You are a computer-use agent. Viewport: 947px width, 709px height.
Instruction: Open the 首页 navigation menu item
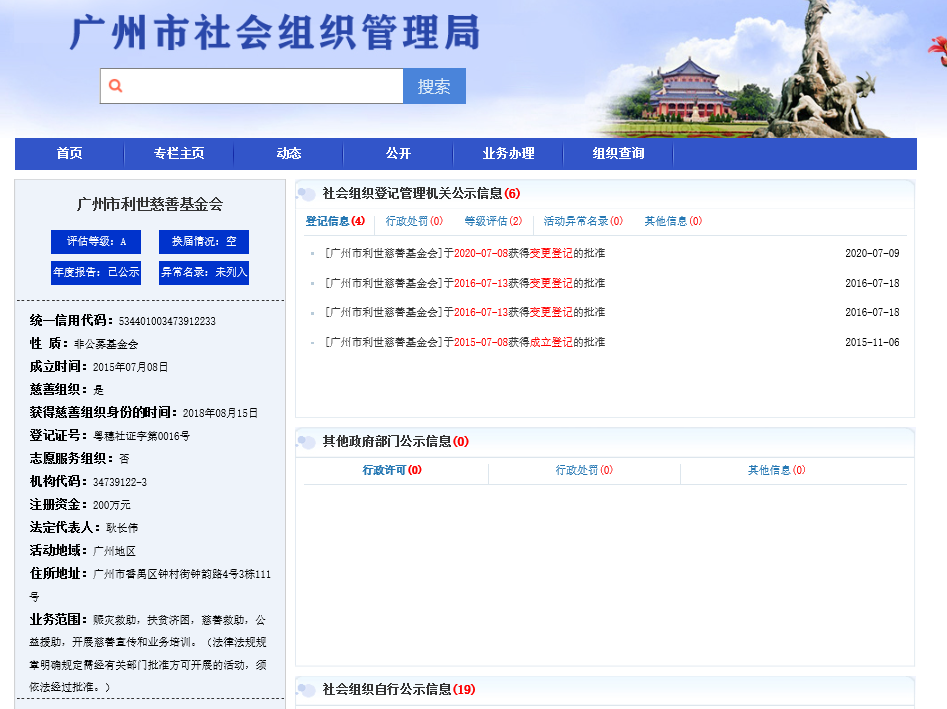[69, 154]
